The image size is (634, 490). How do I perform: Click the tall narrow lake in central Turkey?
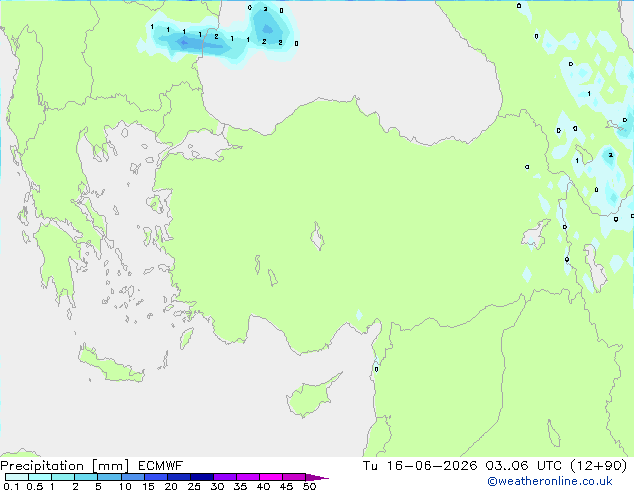pos(317,236)
